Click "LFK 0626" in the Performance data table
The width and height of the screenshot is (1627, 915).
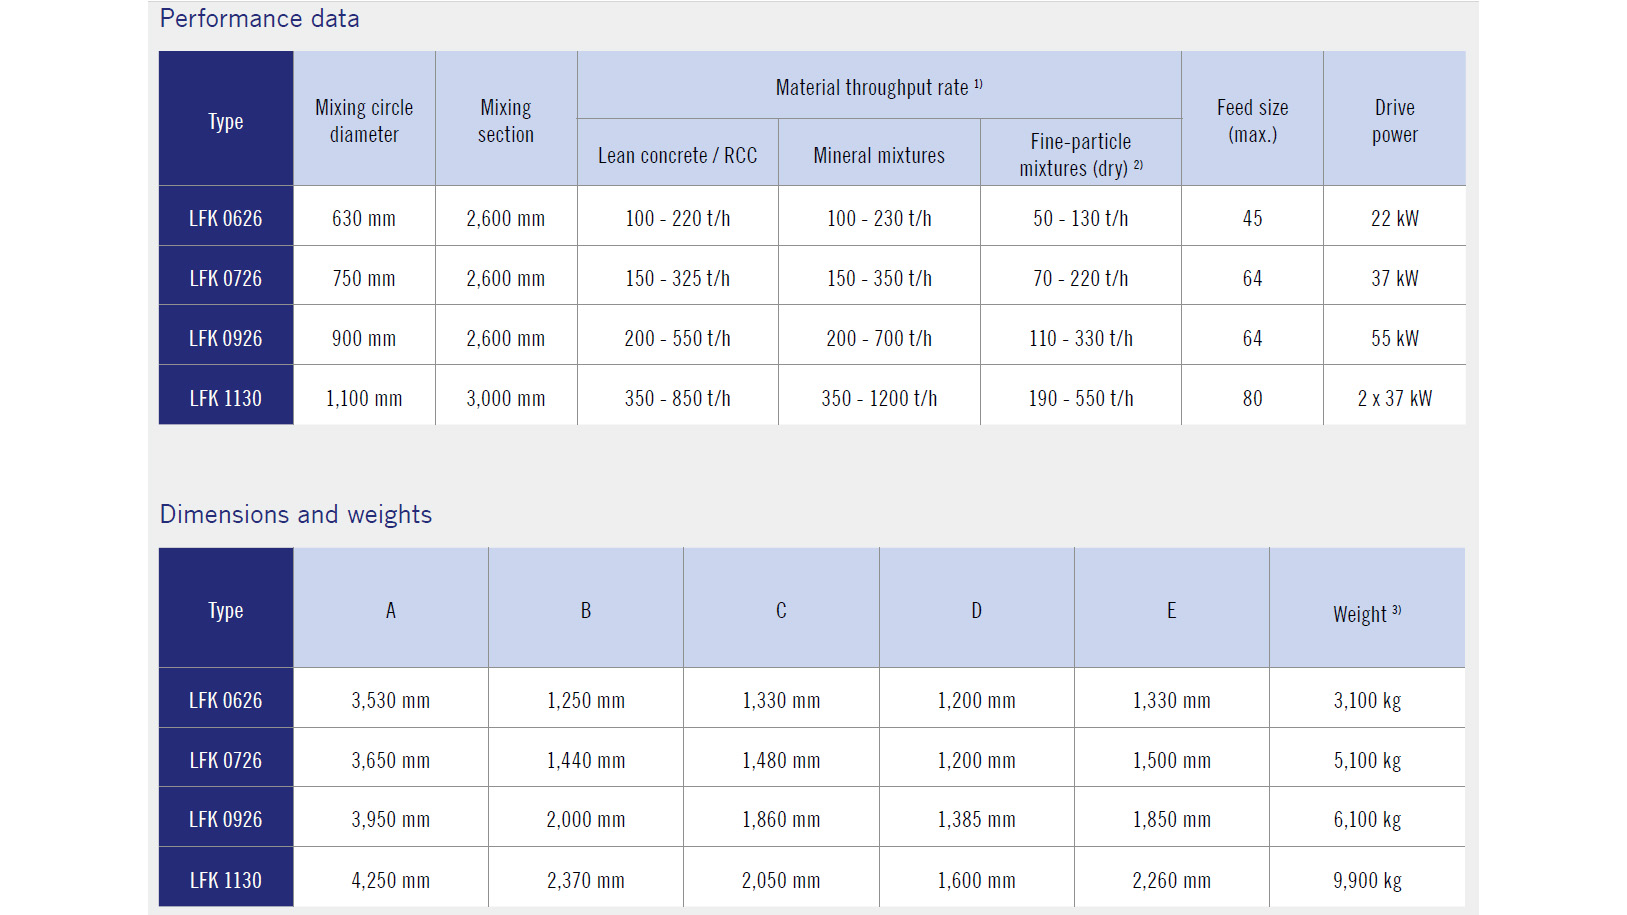(226, 218)
